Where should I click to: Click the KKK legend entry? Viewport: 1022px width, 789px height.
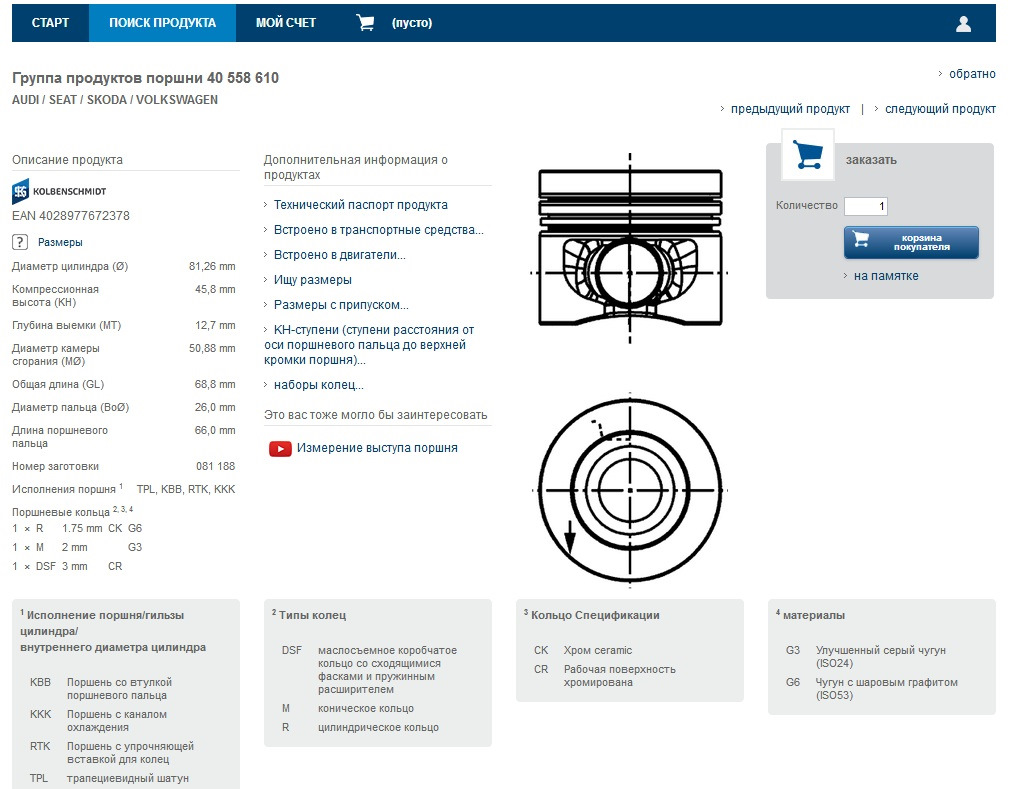[98, 721]
